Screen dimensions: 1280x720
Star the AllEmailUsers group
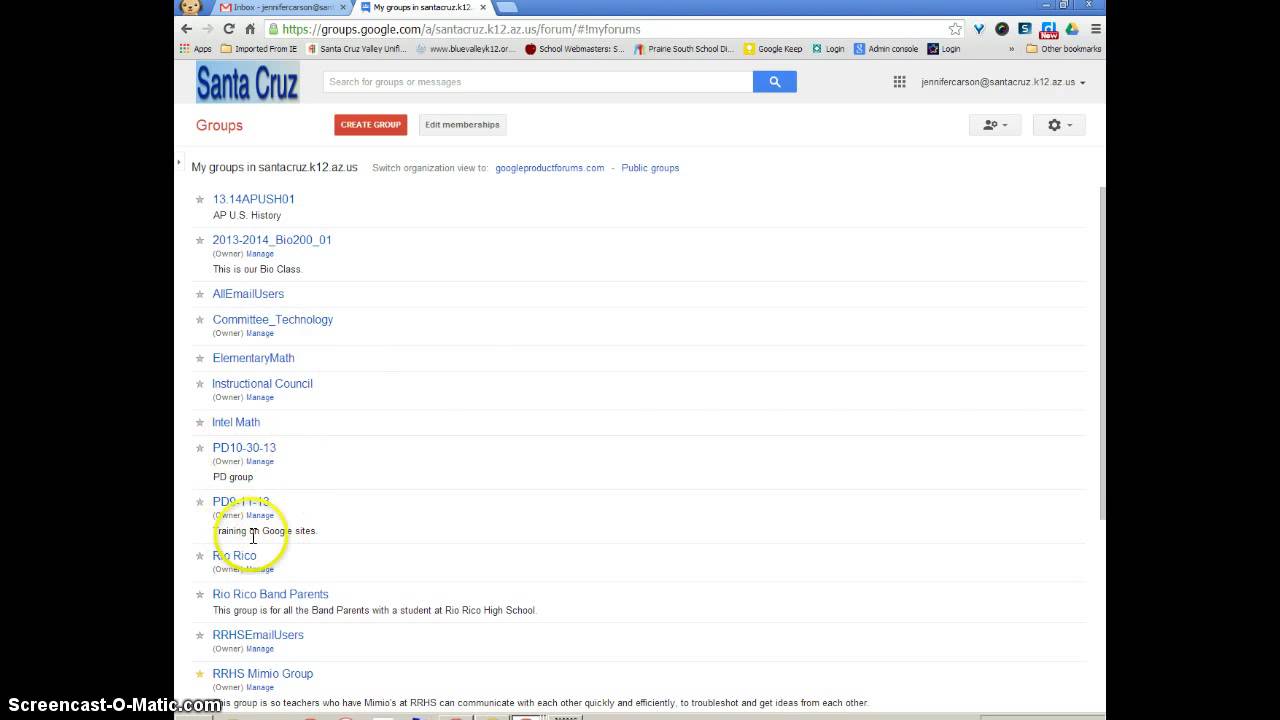click(199, 294)
